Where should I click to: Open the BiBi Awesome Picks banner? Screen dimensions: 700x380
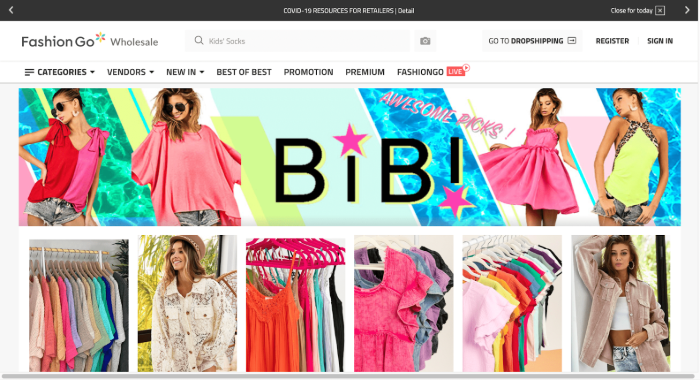(x=350, y=157)
